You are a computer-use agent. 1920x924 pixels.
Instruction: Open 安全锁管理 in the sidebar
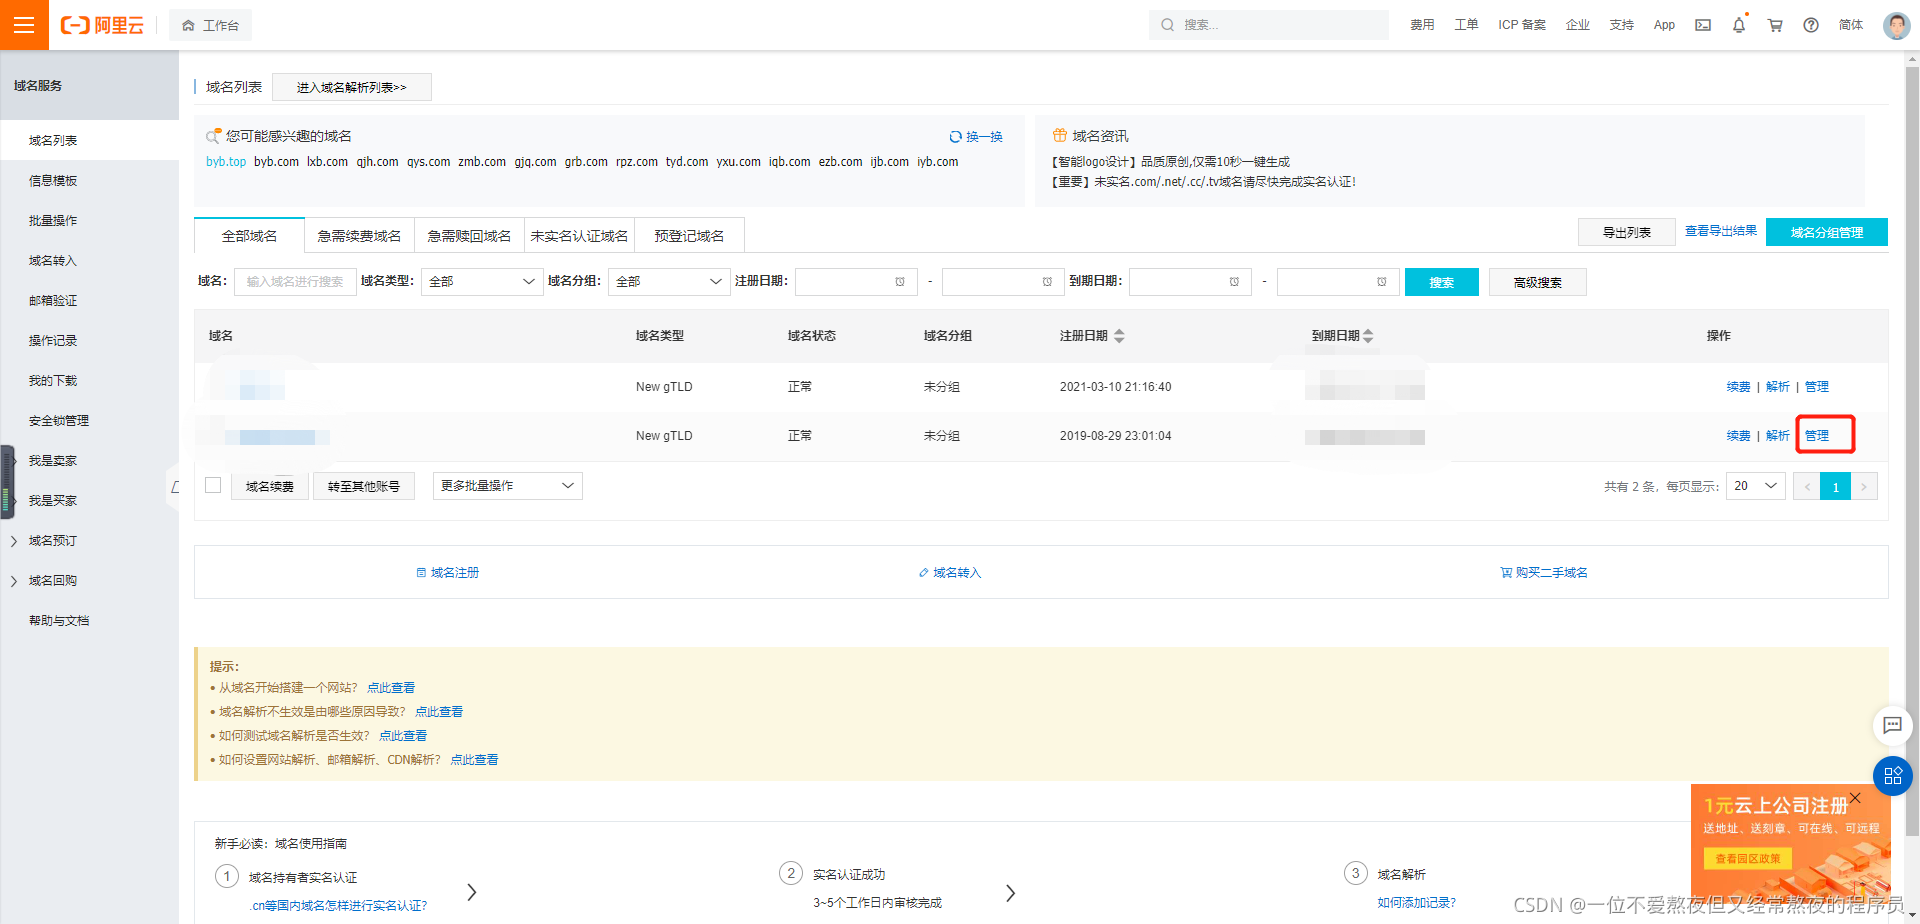(59, 421)
